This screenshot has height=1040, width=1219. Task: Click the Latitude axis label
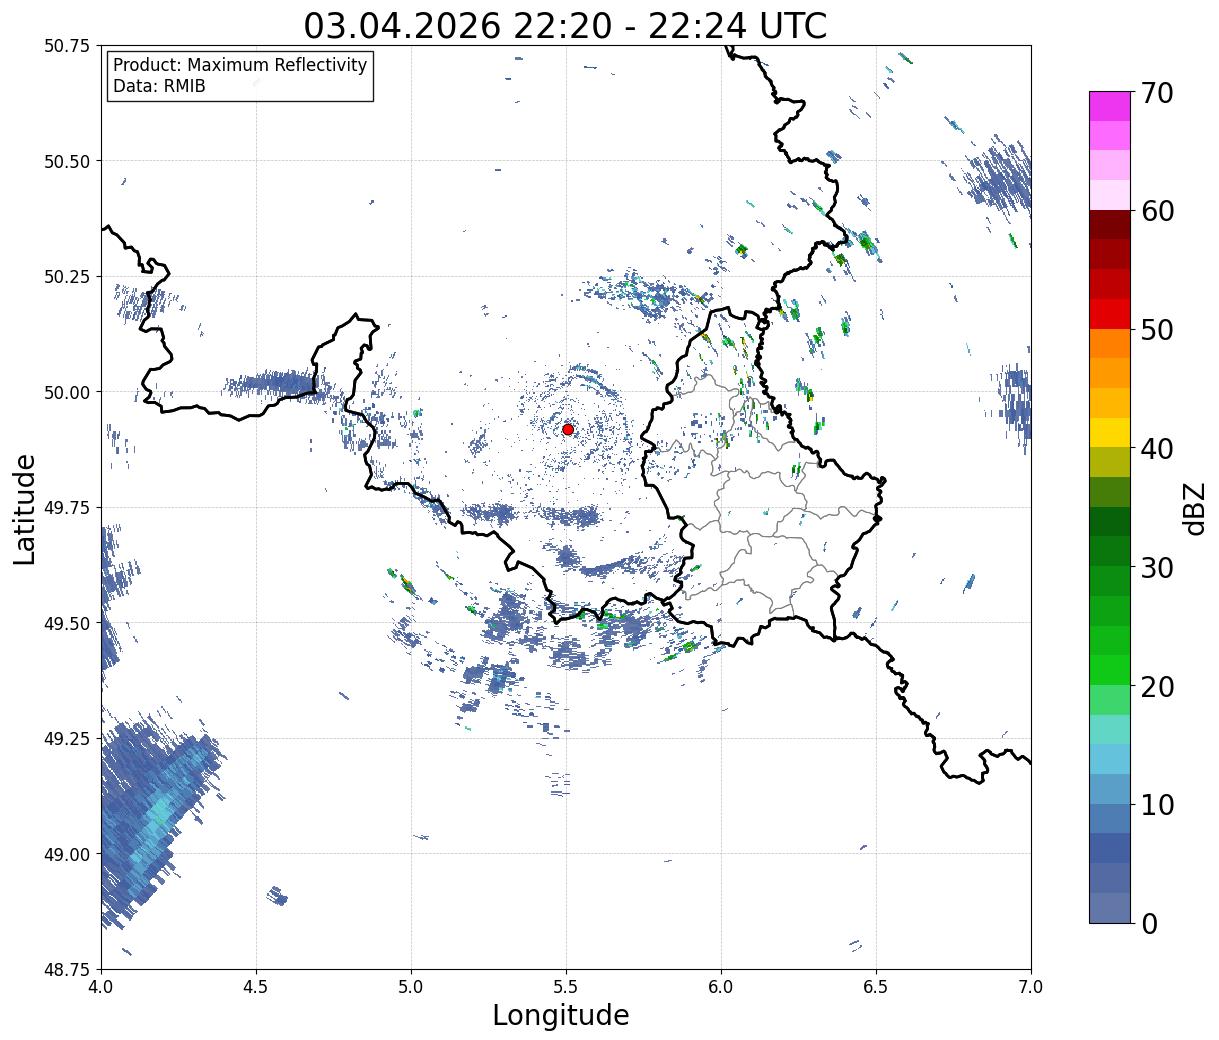[25, 509]
